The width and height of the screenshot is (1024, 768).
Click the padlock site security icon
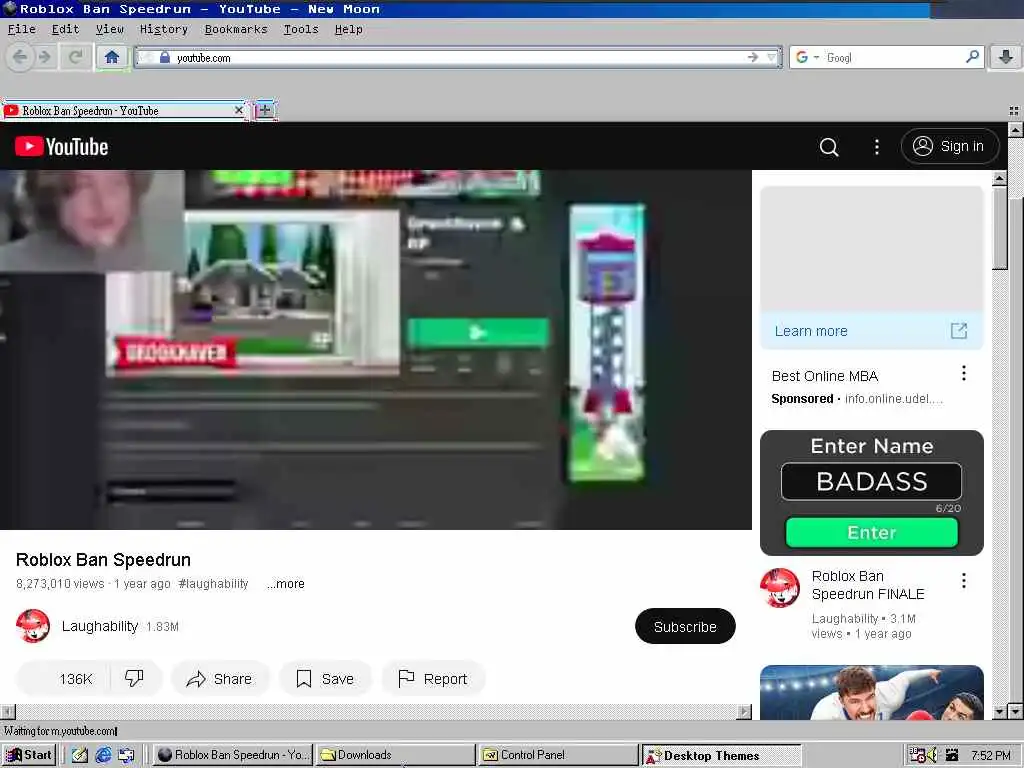165,57
